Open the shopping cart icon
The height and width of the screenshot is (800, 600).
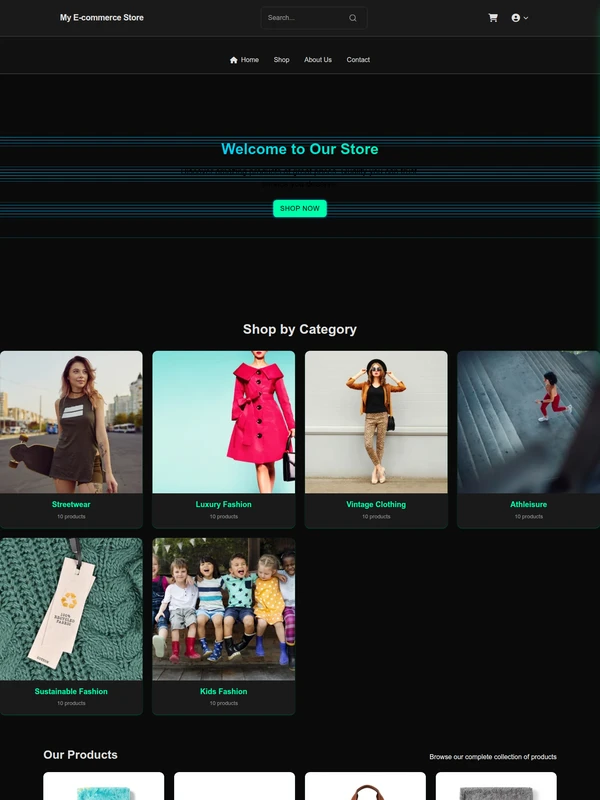(493, 18)
